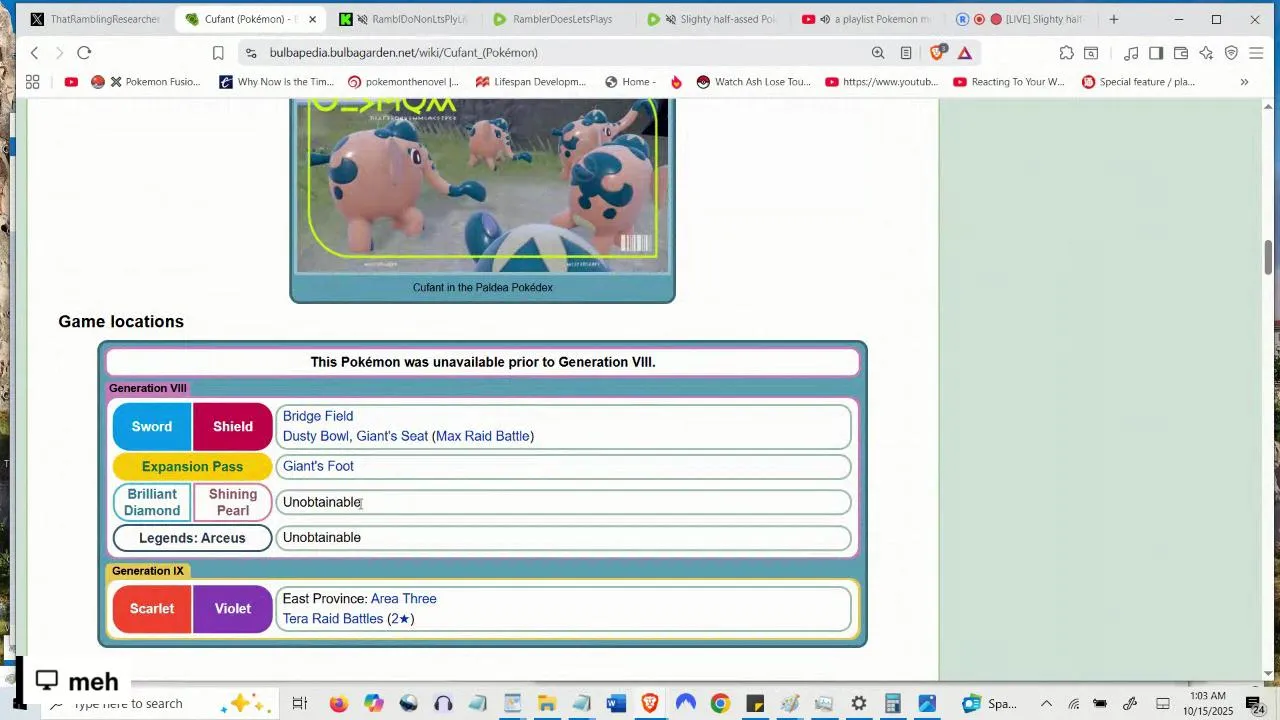Open the Brave Shields lion icon

click(937, 53)
